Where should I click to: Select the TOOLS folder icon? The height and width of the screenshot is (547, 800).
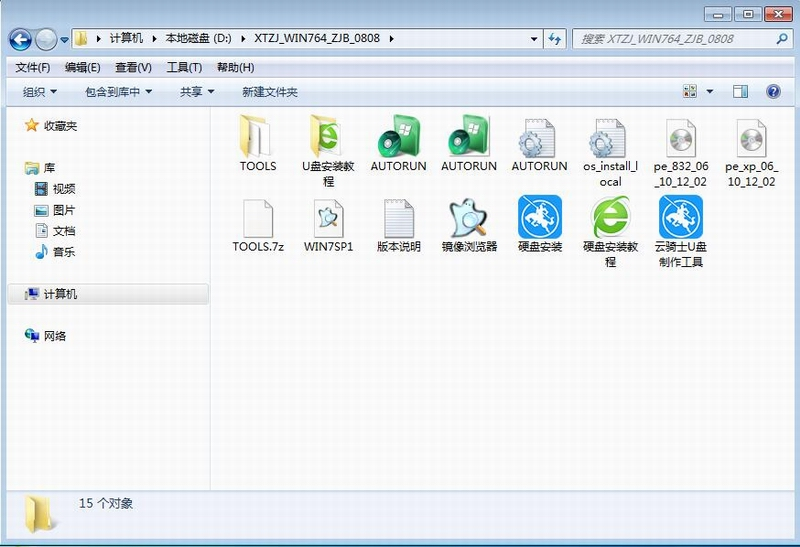(x=257, y=138)
